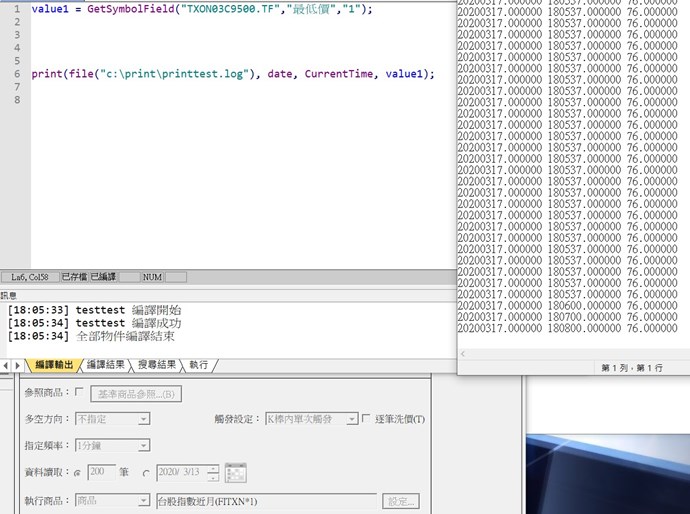Click the 設定... button
Screen dimensions: 690x514
[x=400, y=501]
